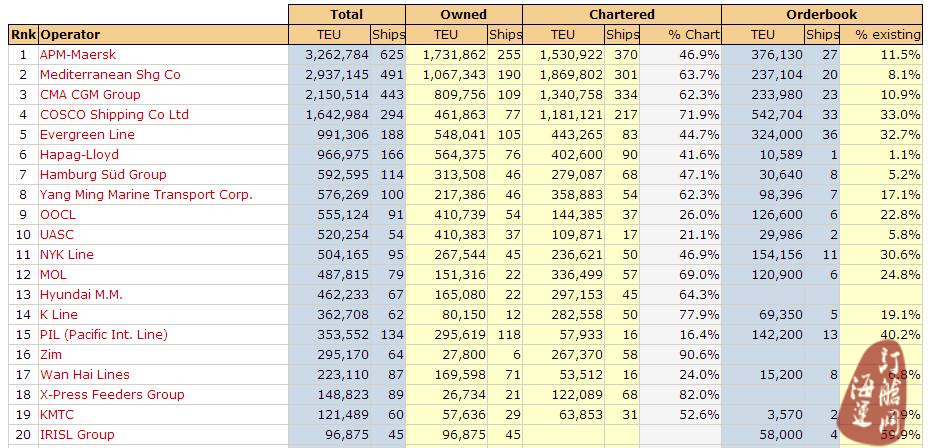Open the K Line operator link
934x448 pixels.
tap(58, 315)
